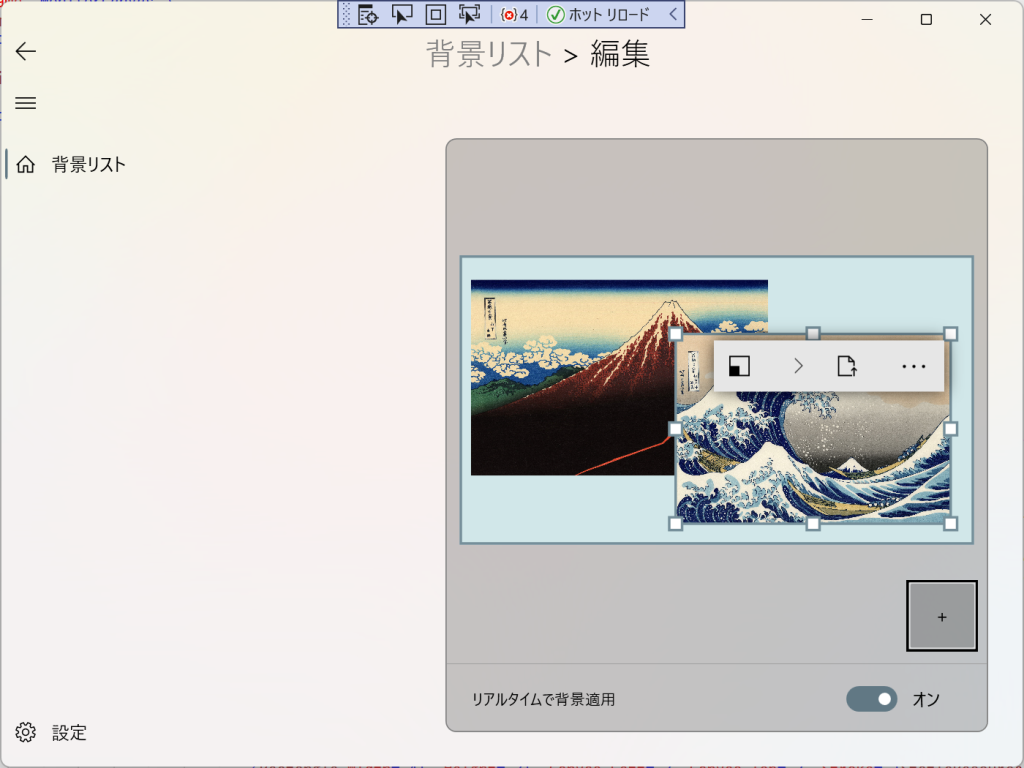Open the more options ellipsis menu

pyautogui.click(x=914, y=366)
